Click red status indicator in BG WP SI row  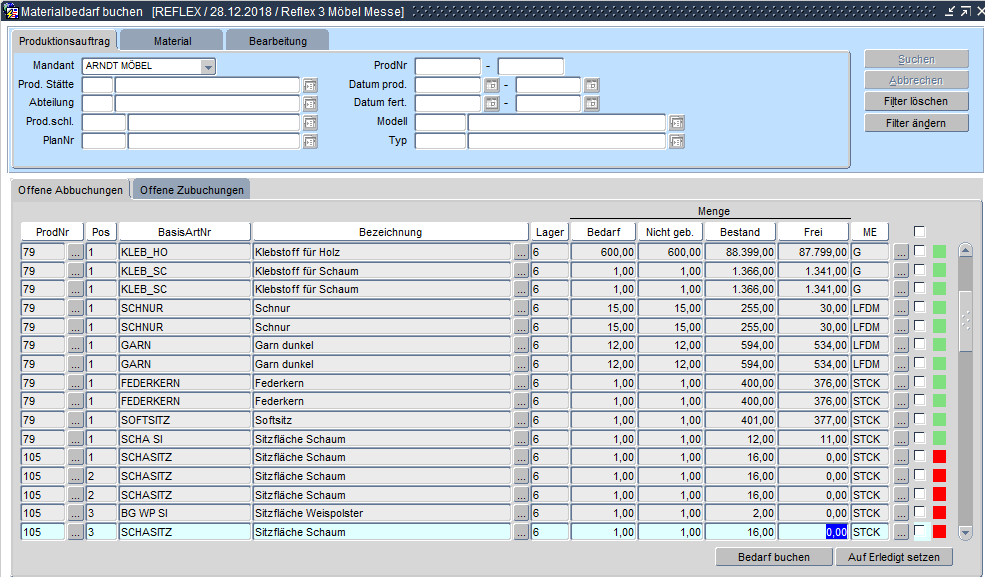coord(939,513)
